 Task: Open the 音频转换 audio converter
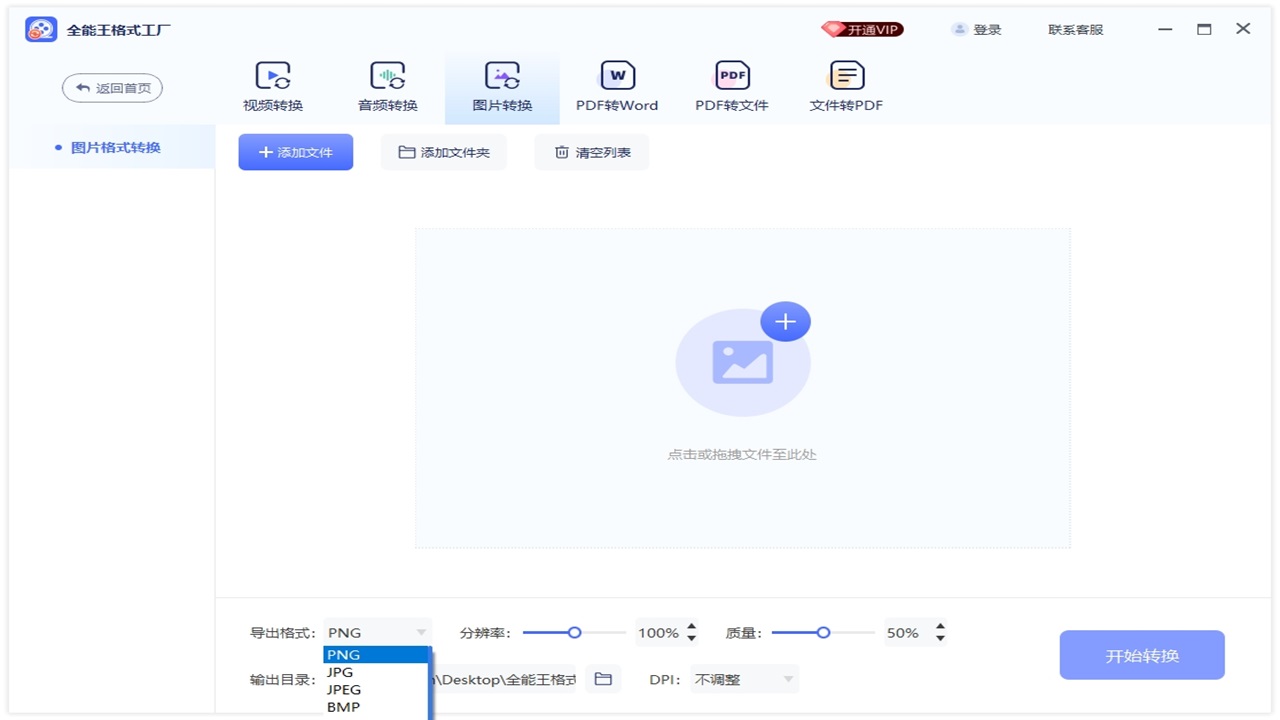tap(387, 85)
